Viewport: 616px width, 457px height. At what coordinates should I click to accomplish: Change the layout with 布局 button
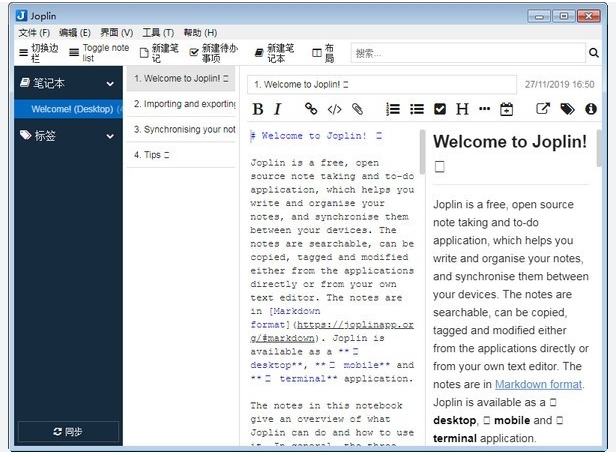click(323, 53)
